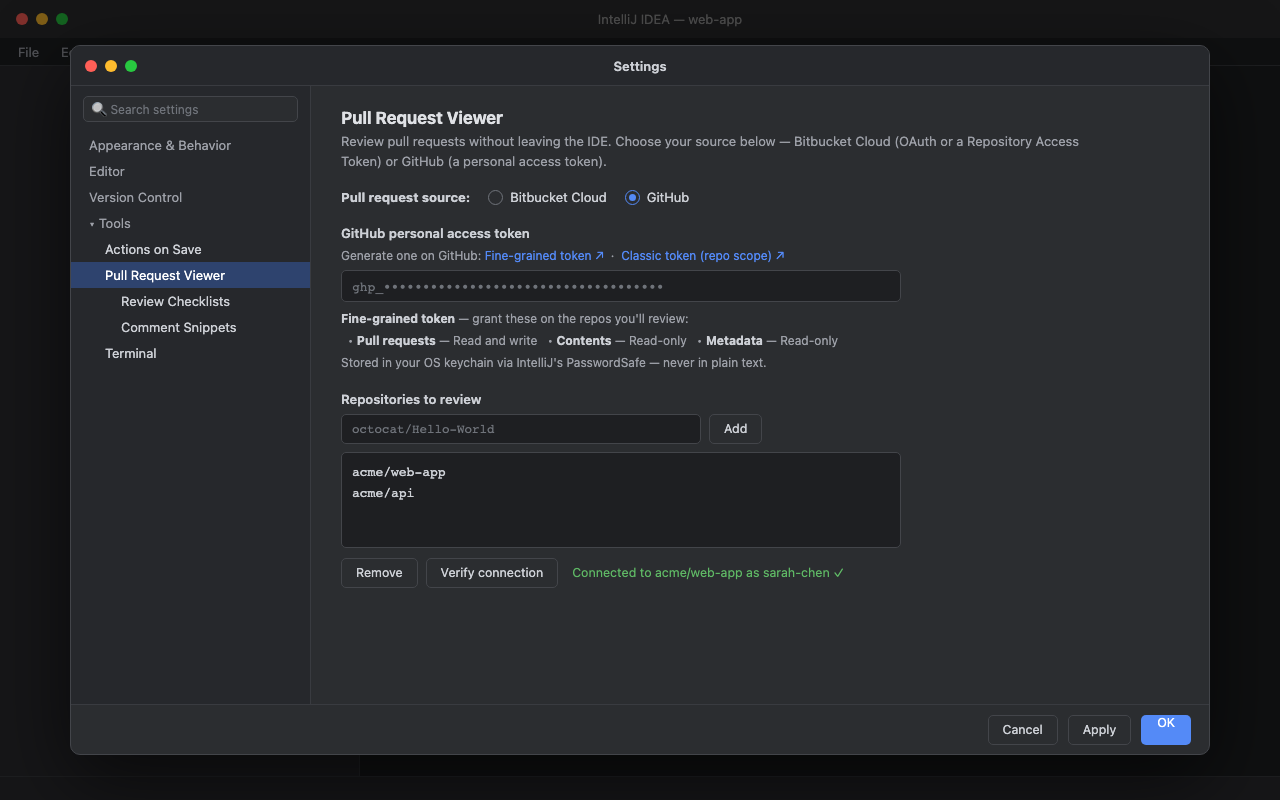Remove the selected repository
This screenshot has height=800, width=1280.
click(x=379, y=573)
